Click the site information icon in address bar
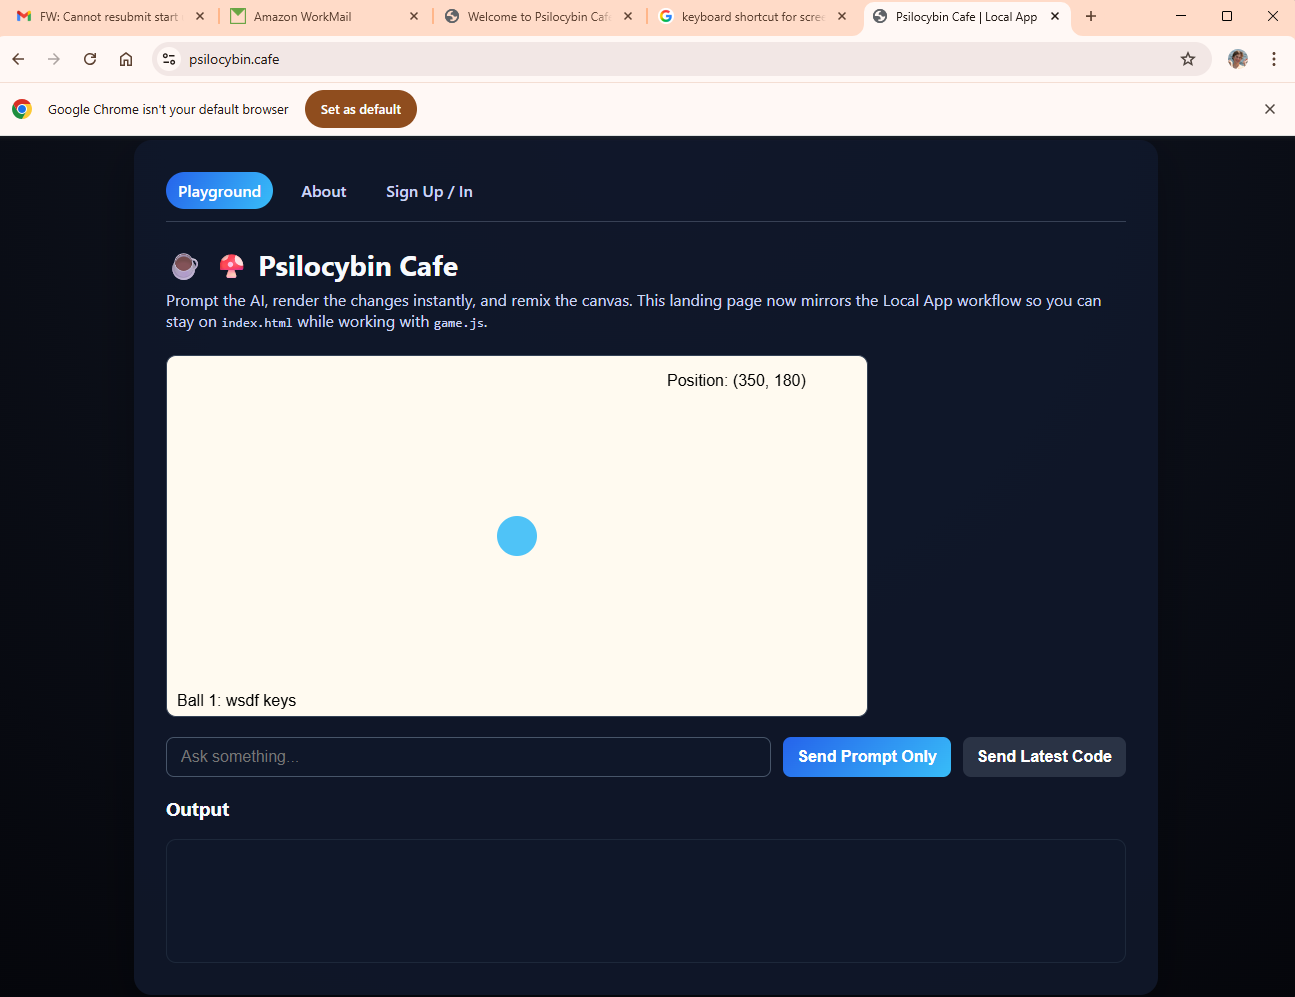 pos(168,59)
